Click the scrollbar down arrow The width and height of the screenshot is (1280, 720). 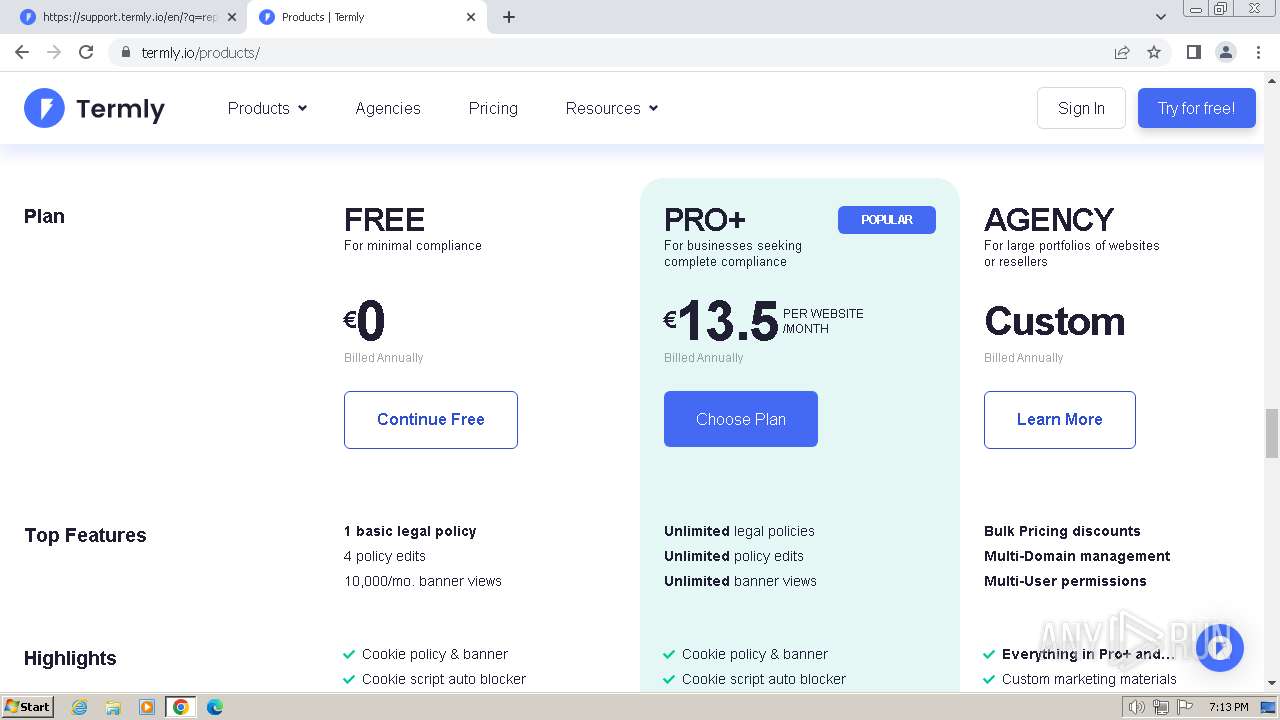point(1272,683)
